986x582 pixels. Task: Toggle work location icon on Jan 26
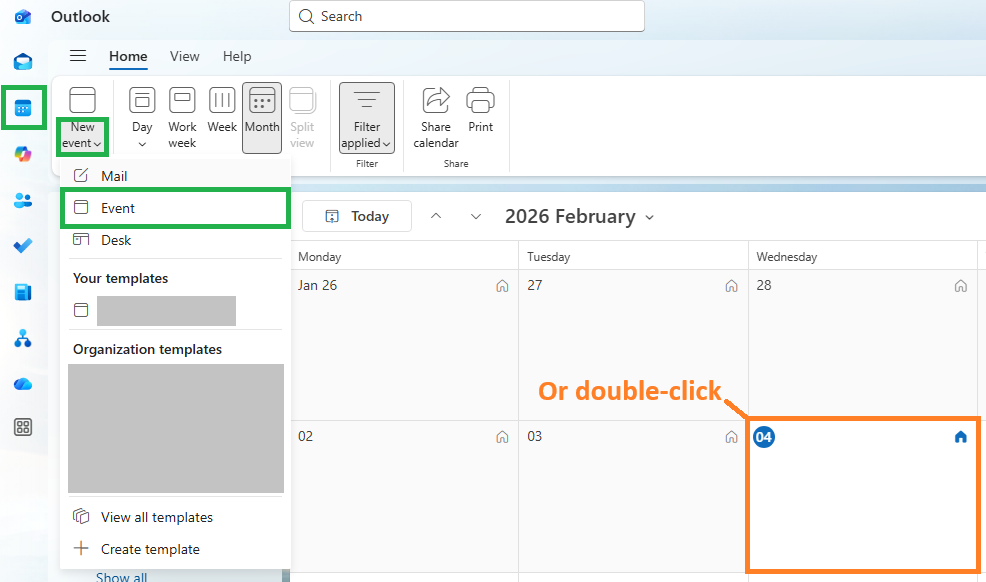[x=502, y=286]
